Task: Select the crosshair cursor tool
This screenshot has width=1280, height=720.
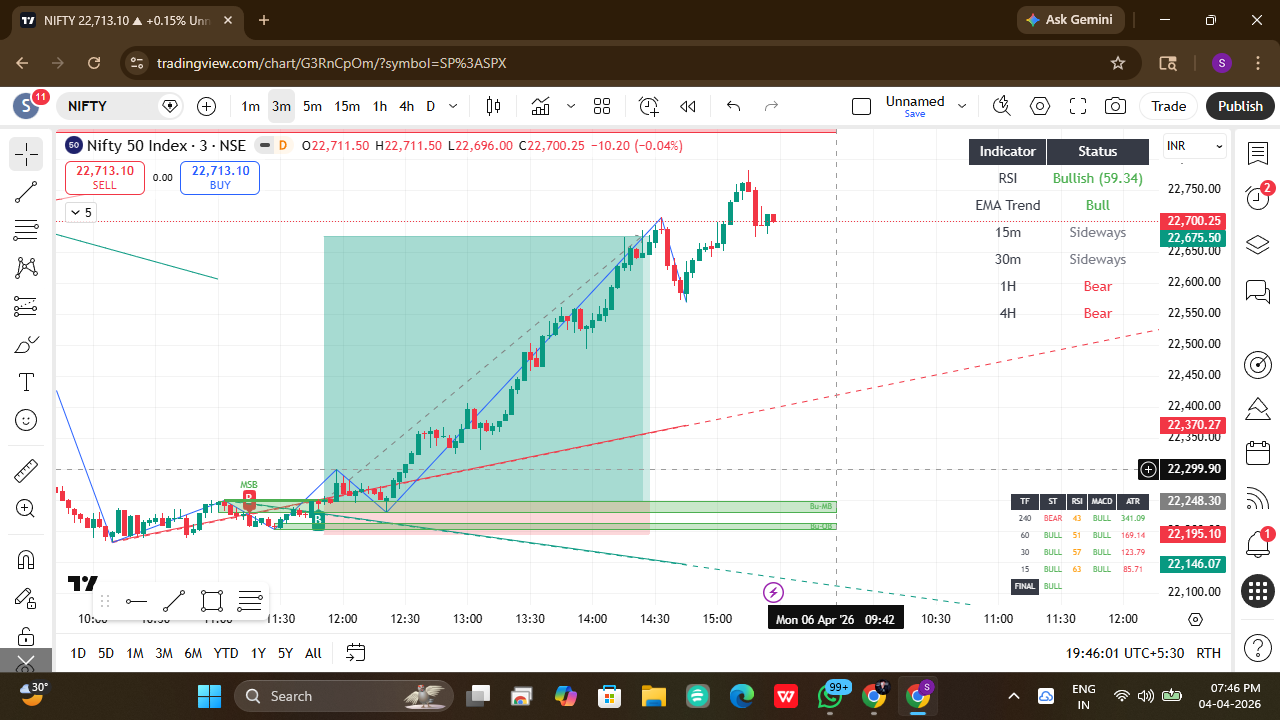Action: click(26, 154)
